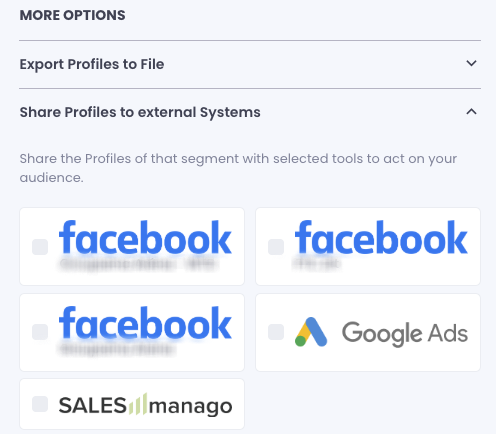Click the first Facebook logo

point(145,237)
